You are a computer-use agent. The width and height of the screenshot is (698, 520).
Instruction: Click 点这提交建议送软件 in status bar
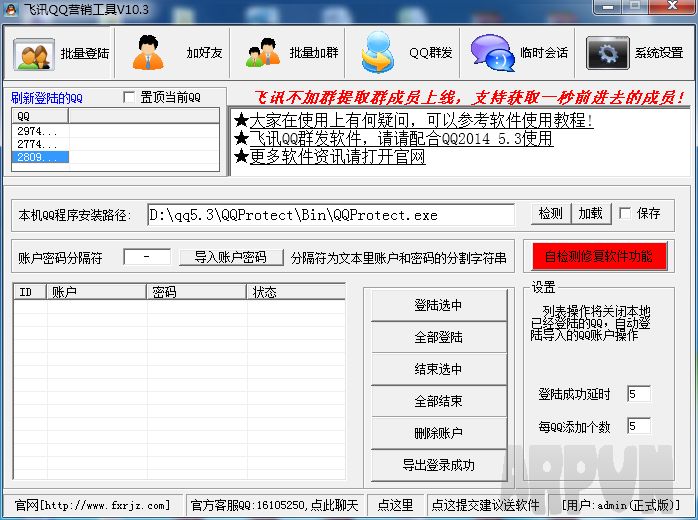point(485,505)
